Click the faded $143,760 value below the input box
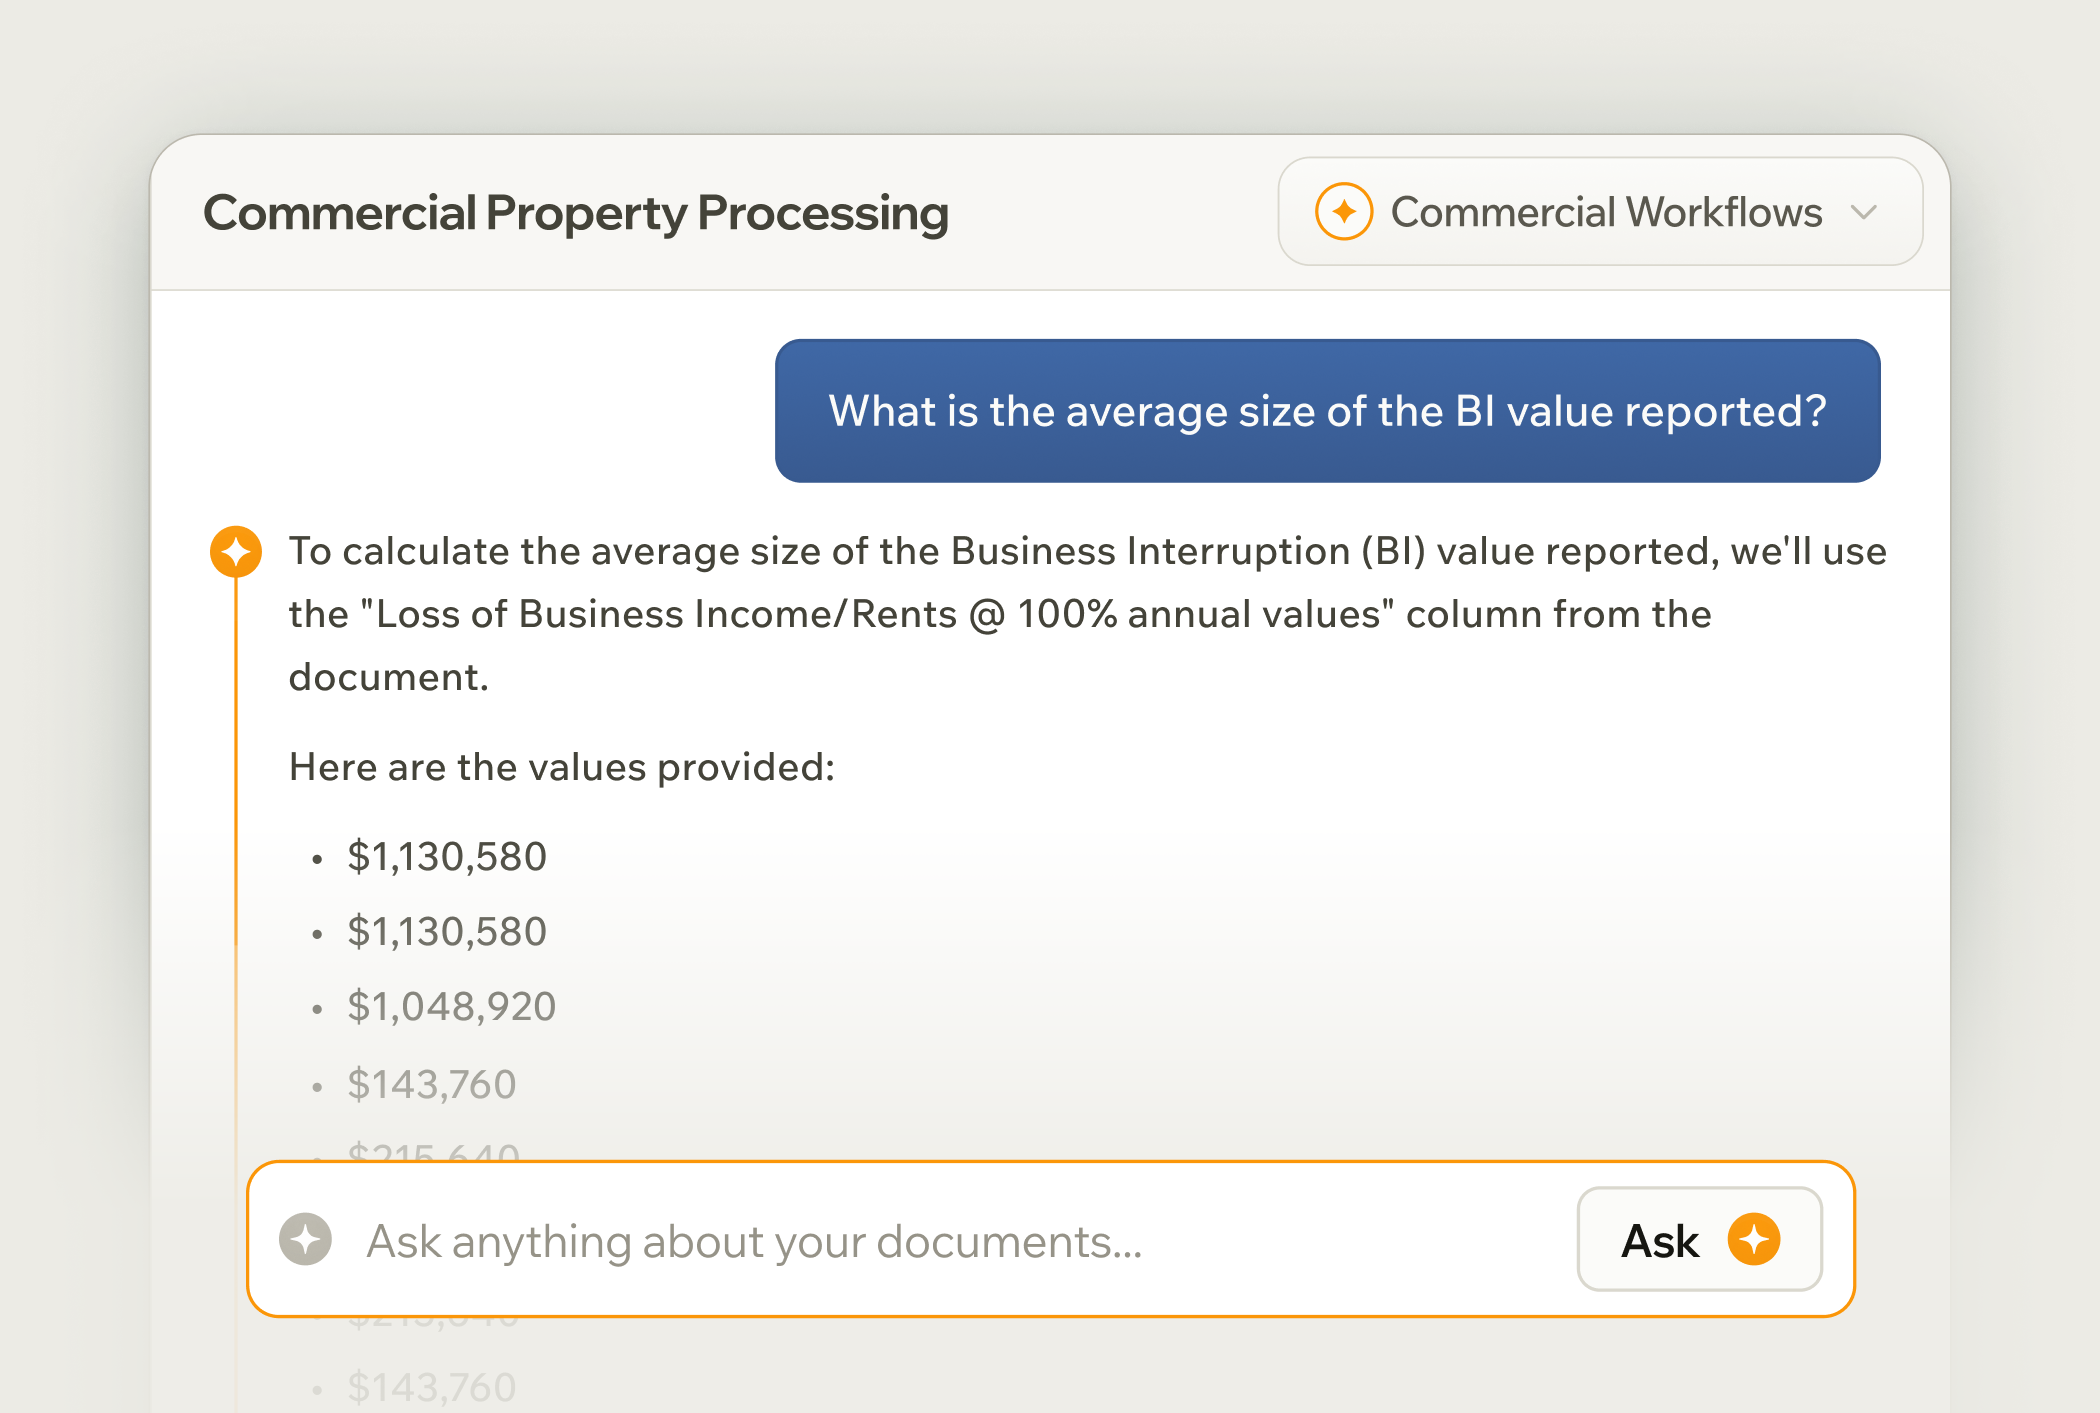 [x=431, y=1388]
